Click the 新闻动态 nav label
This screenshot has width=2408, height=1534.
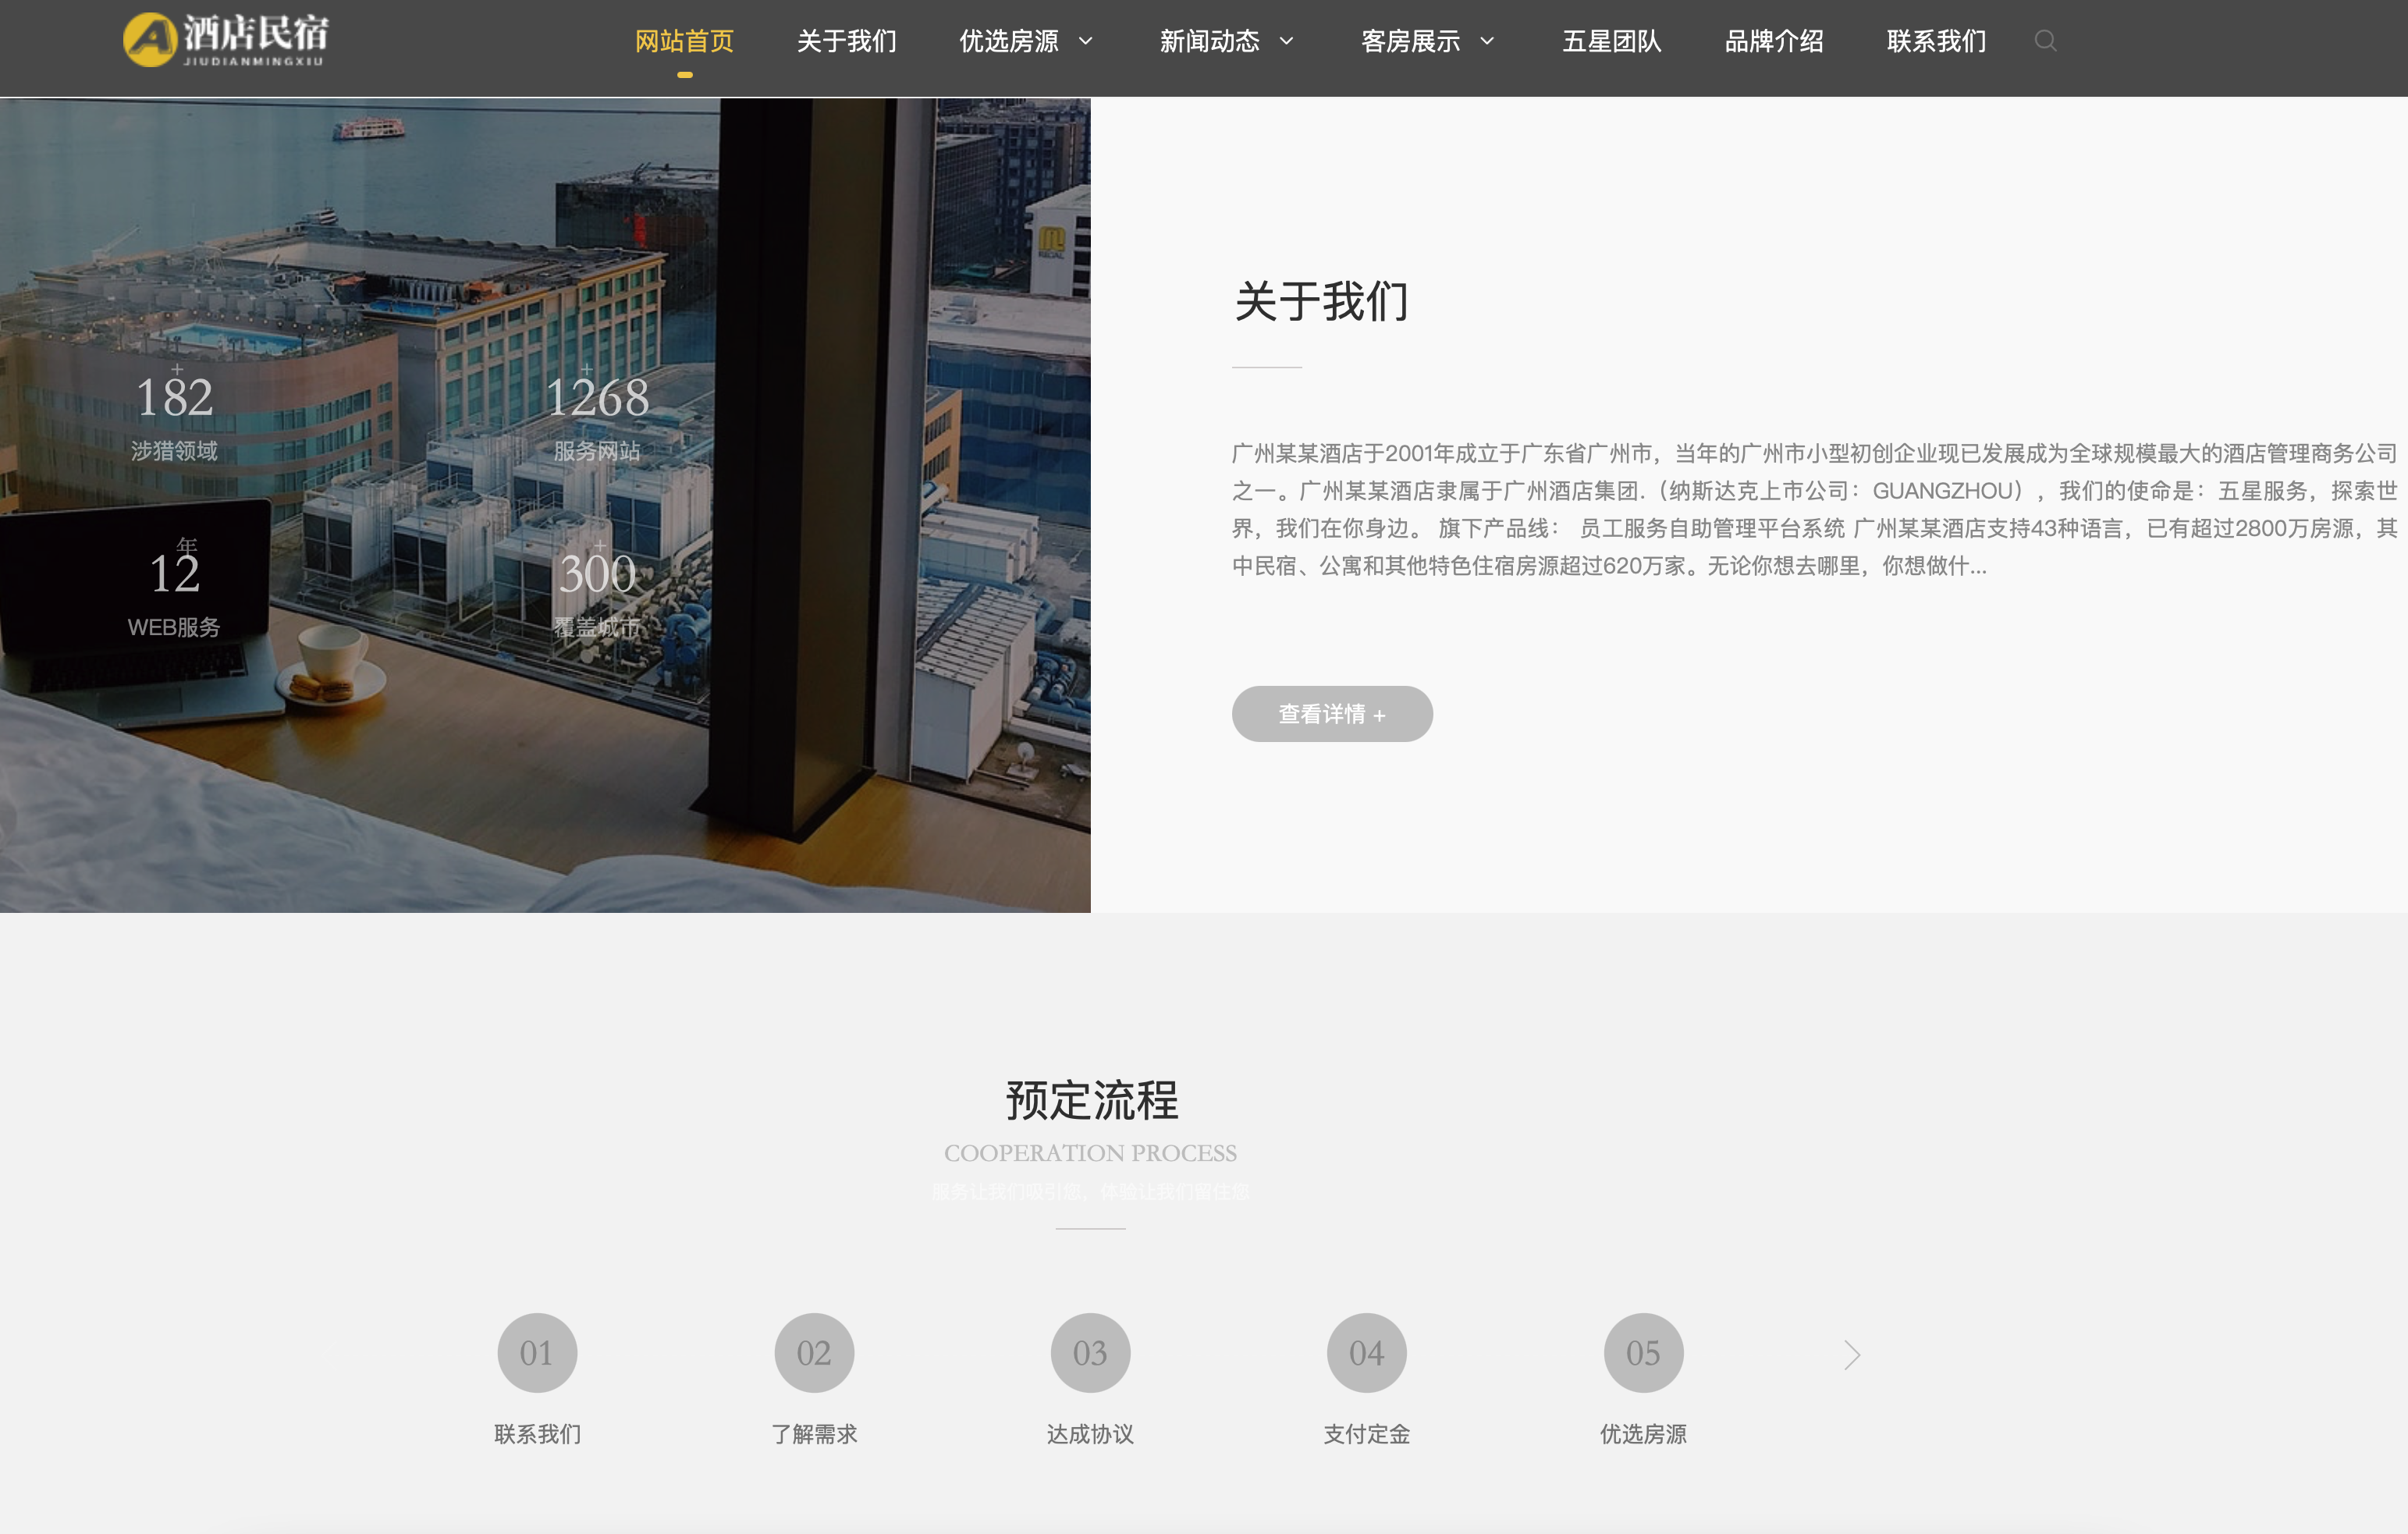[x=1209, y=41]
